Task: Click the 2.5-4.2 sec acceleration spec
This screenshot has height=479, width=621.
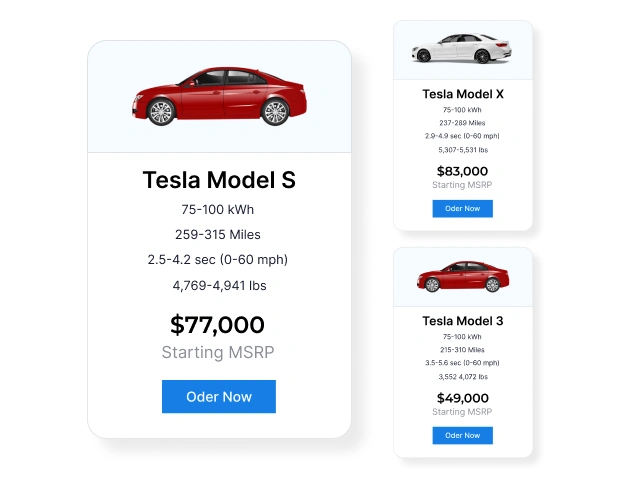Action: click(218, 260)
